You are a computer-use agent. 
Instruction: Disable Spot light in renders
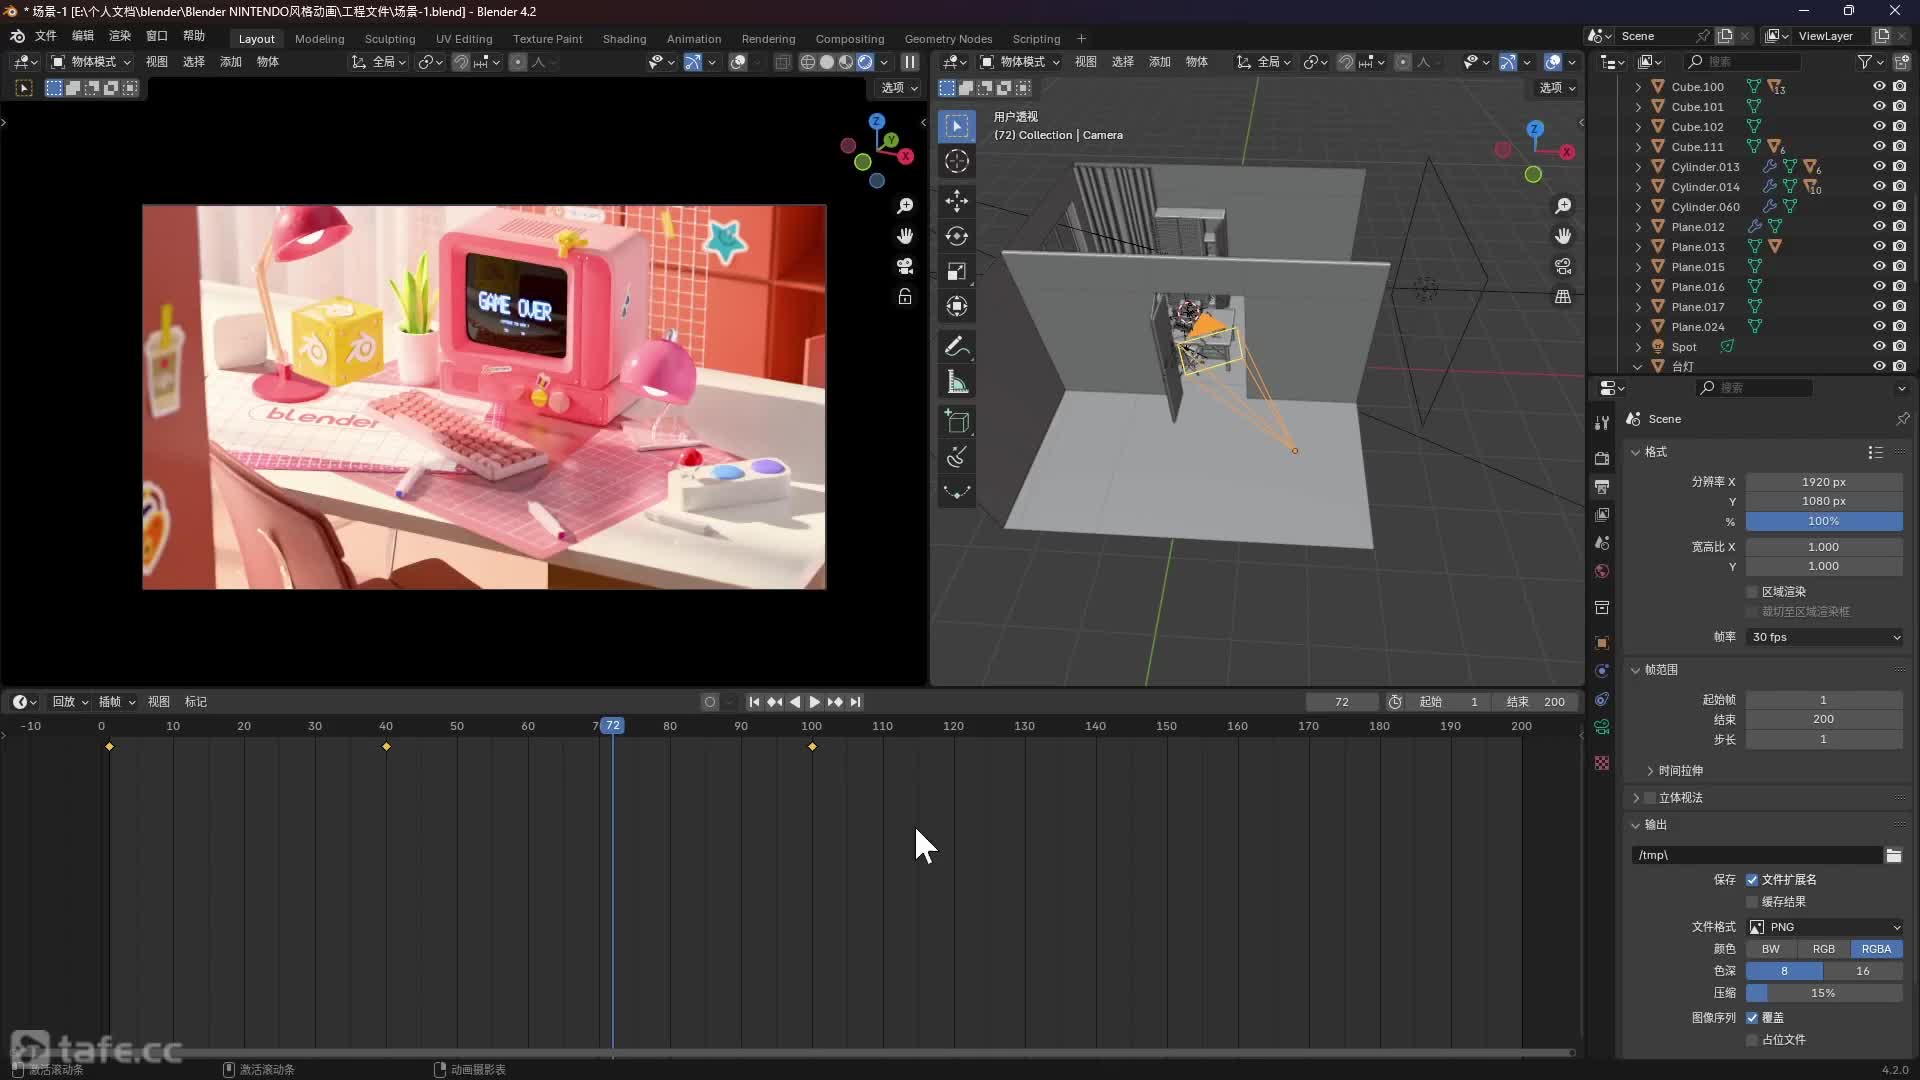1899,347
